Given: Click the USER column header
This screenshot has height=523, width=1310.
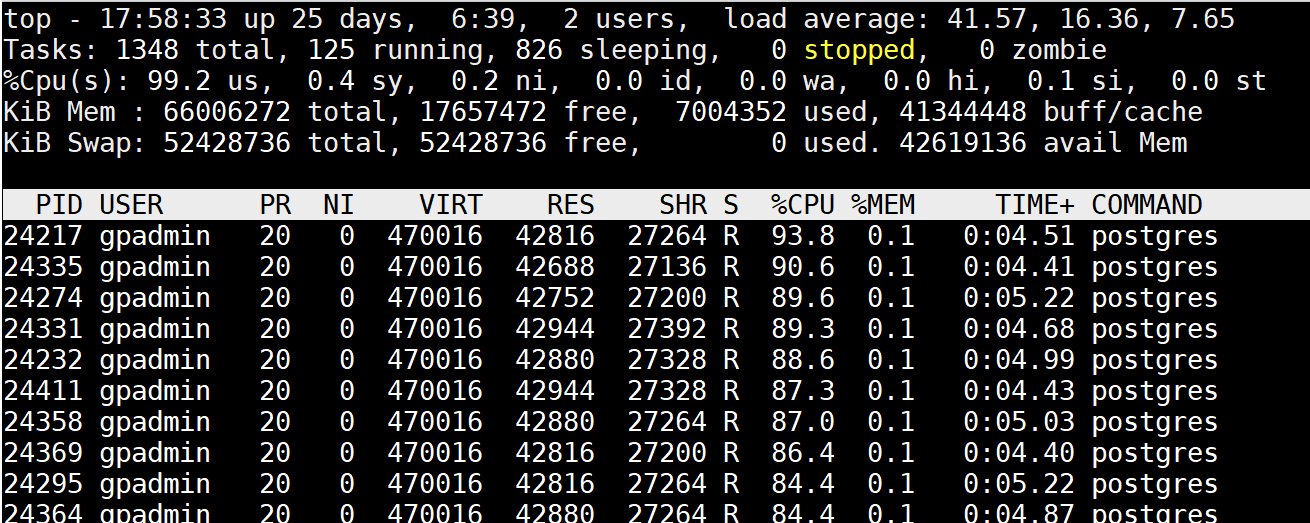Looking at the screenshot, I should tap(131, 205).
